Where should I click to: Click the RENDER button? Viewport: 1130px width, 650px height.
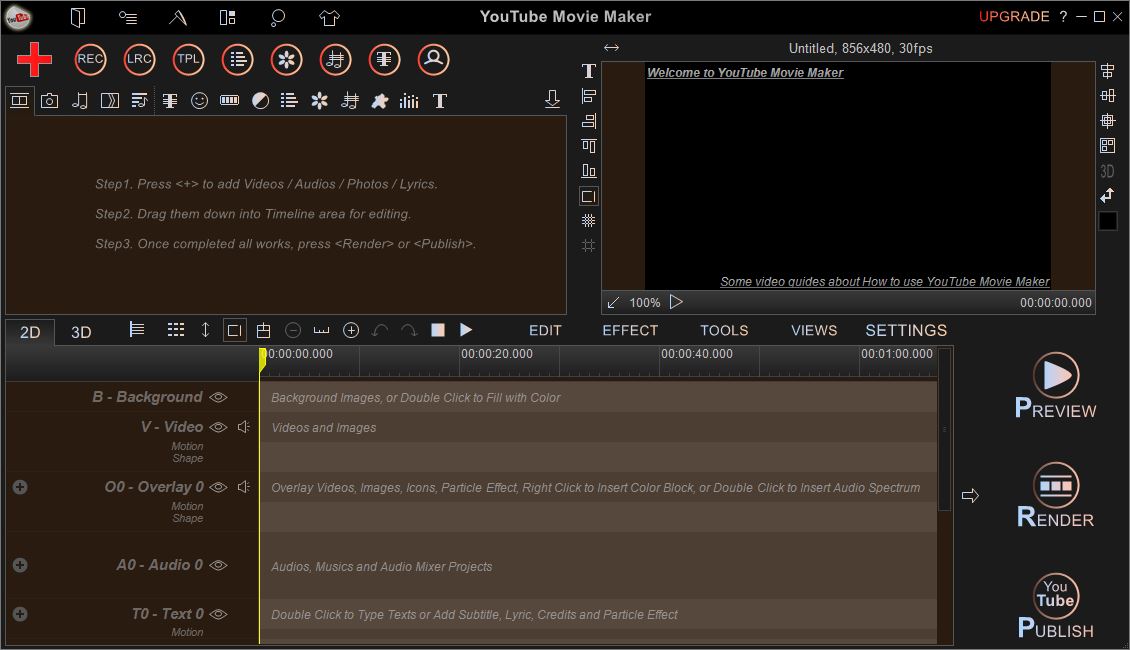(1056, 495)
